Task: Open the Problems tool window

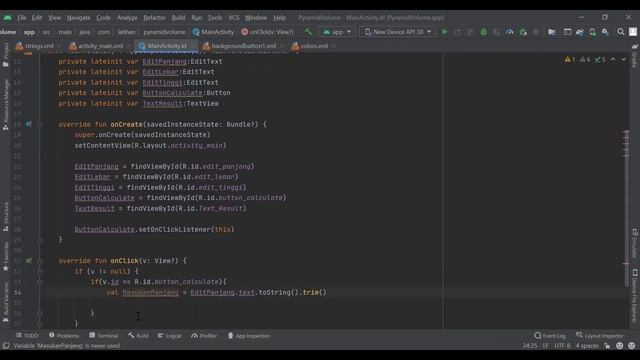Action: [64, 336]
